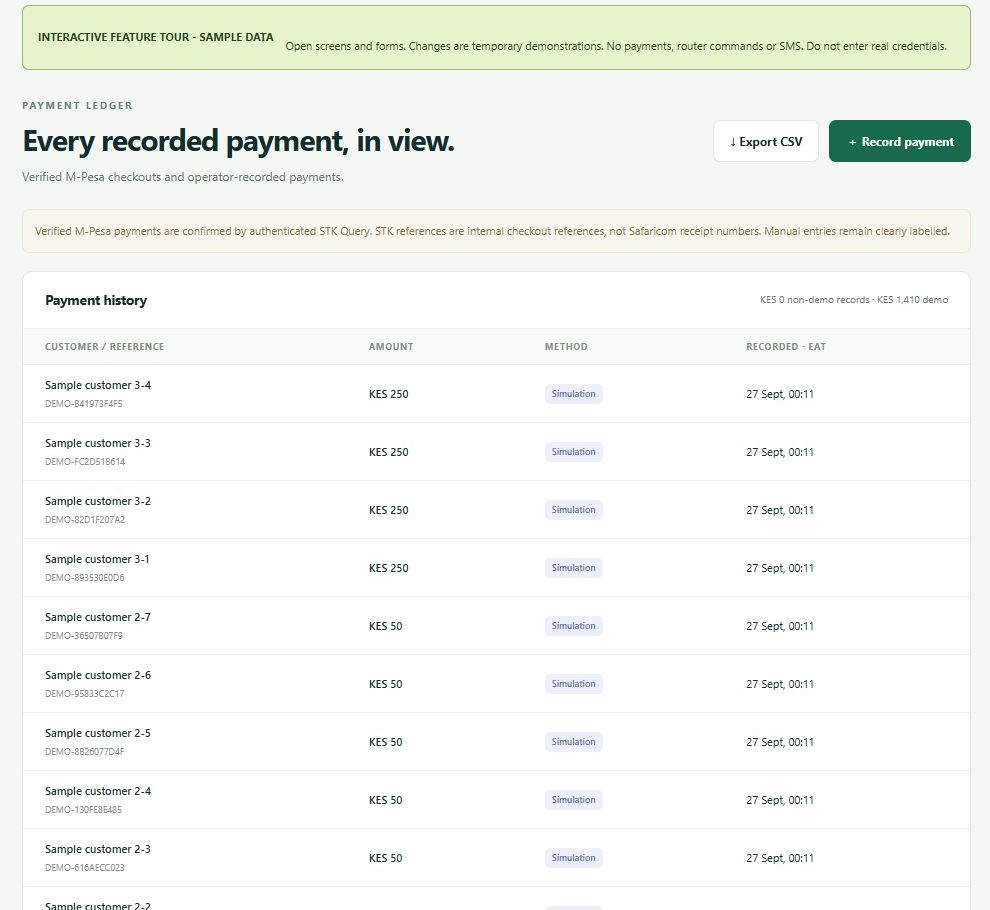Screen dimensions: 990x910
Task: Click the Simulation badge for customer 3-3
Action: click(x=573, y=452)
